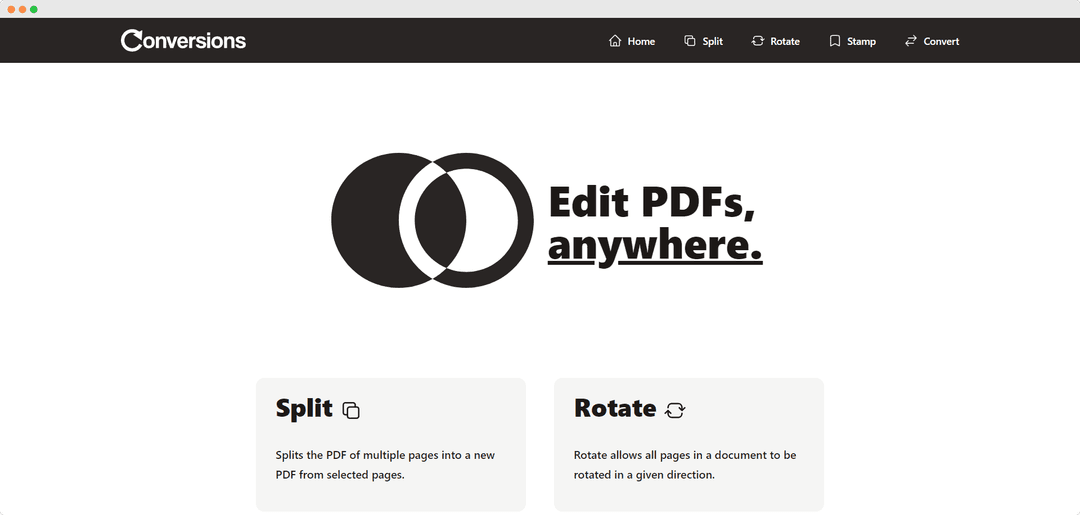The image size is (1080, 515).
Task: Open the Home menu item
Action: tap(632, 41)
